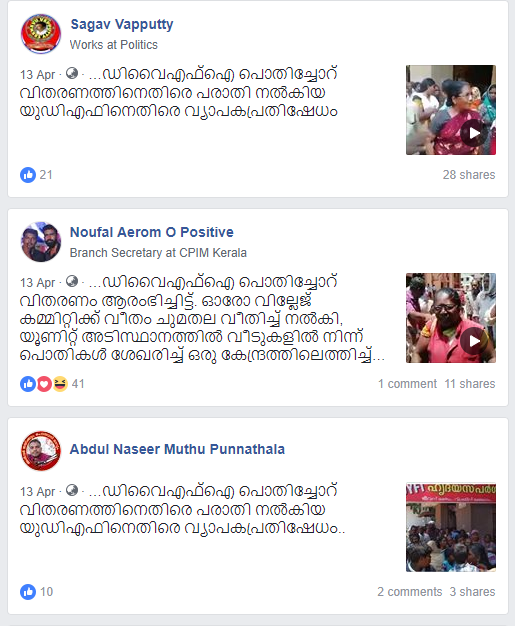515x626 pixels.
Task: View the 3 shares on Abdul Naseer's post
Action: coord(472,592)
